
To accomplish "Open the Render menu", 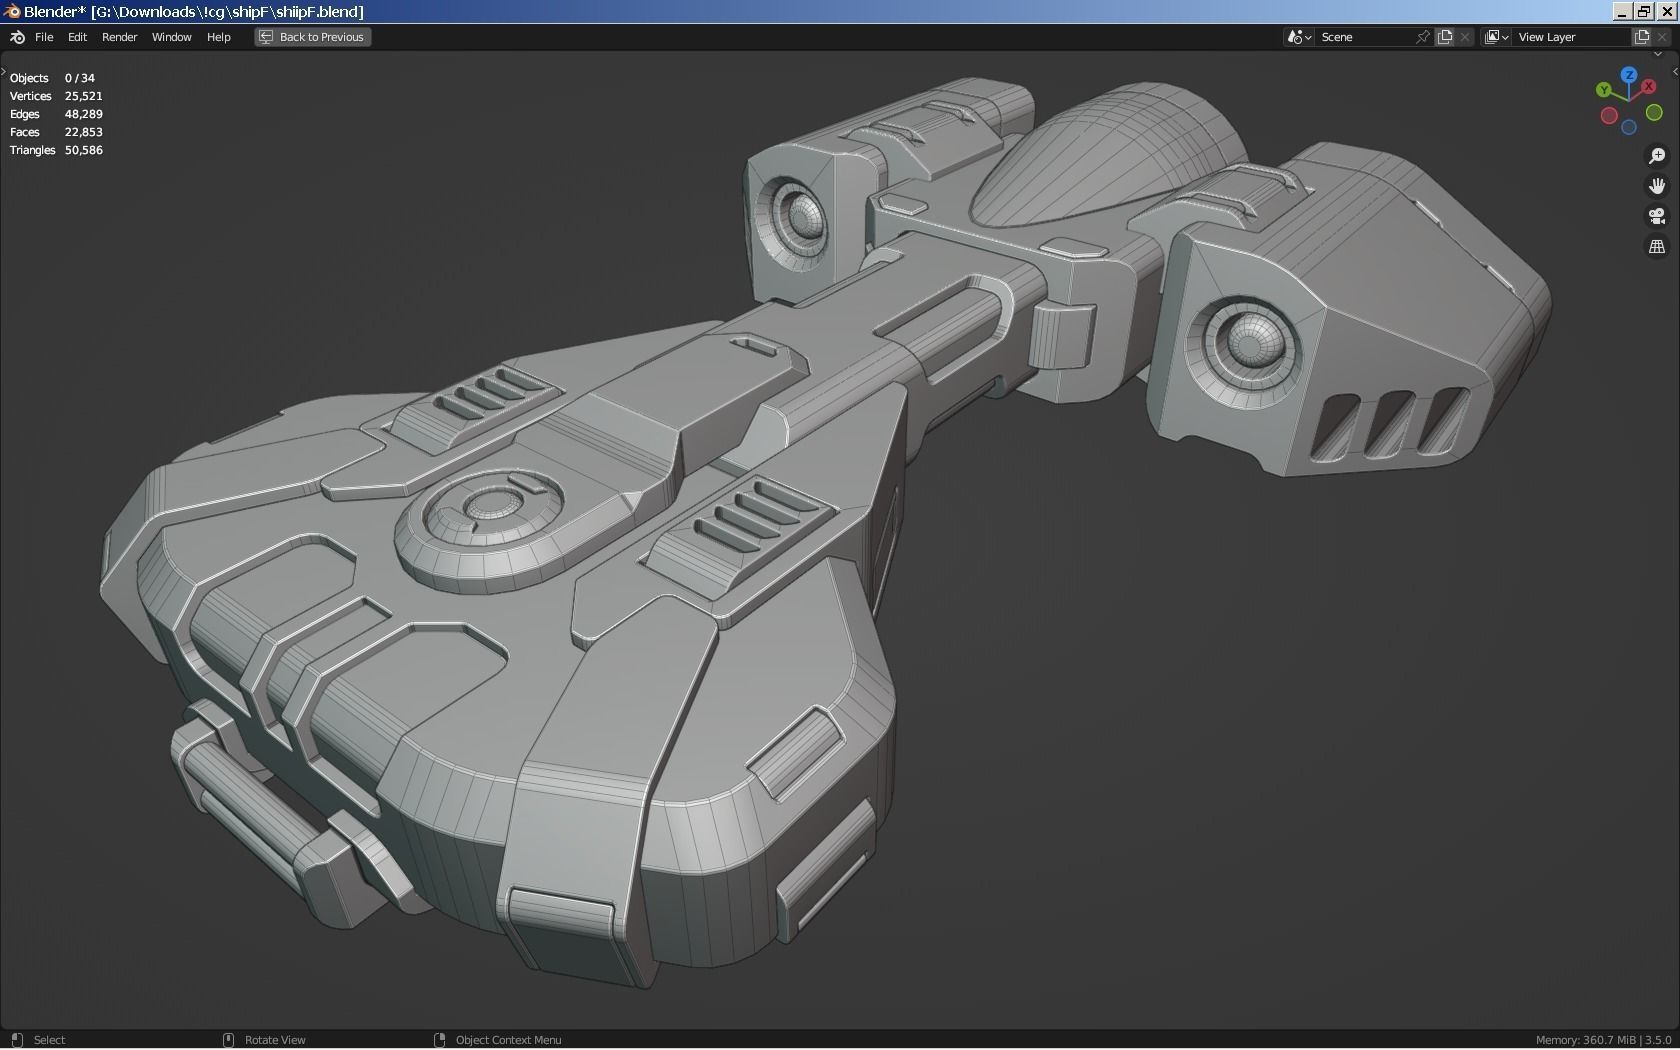I will click(x=119, y=37).
